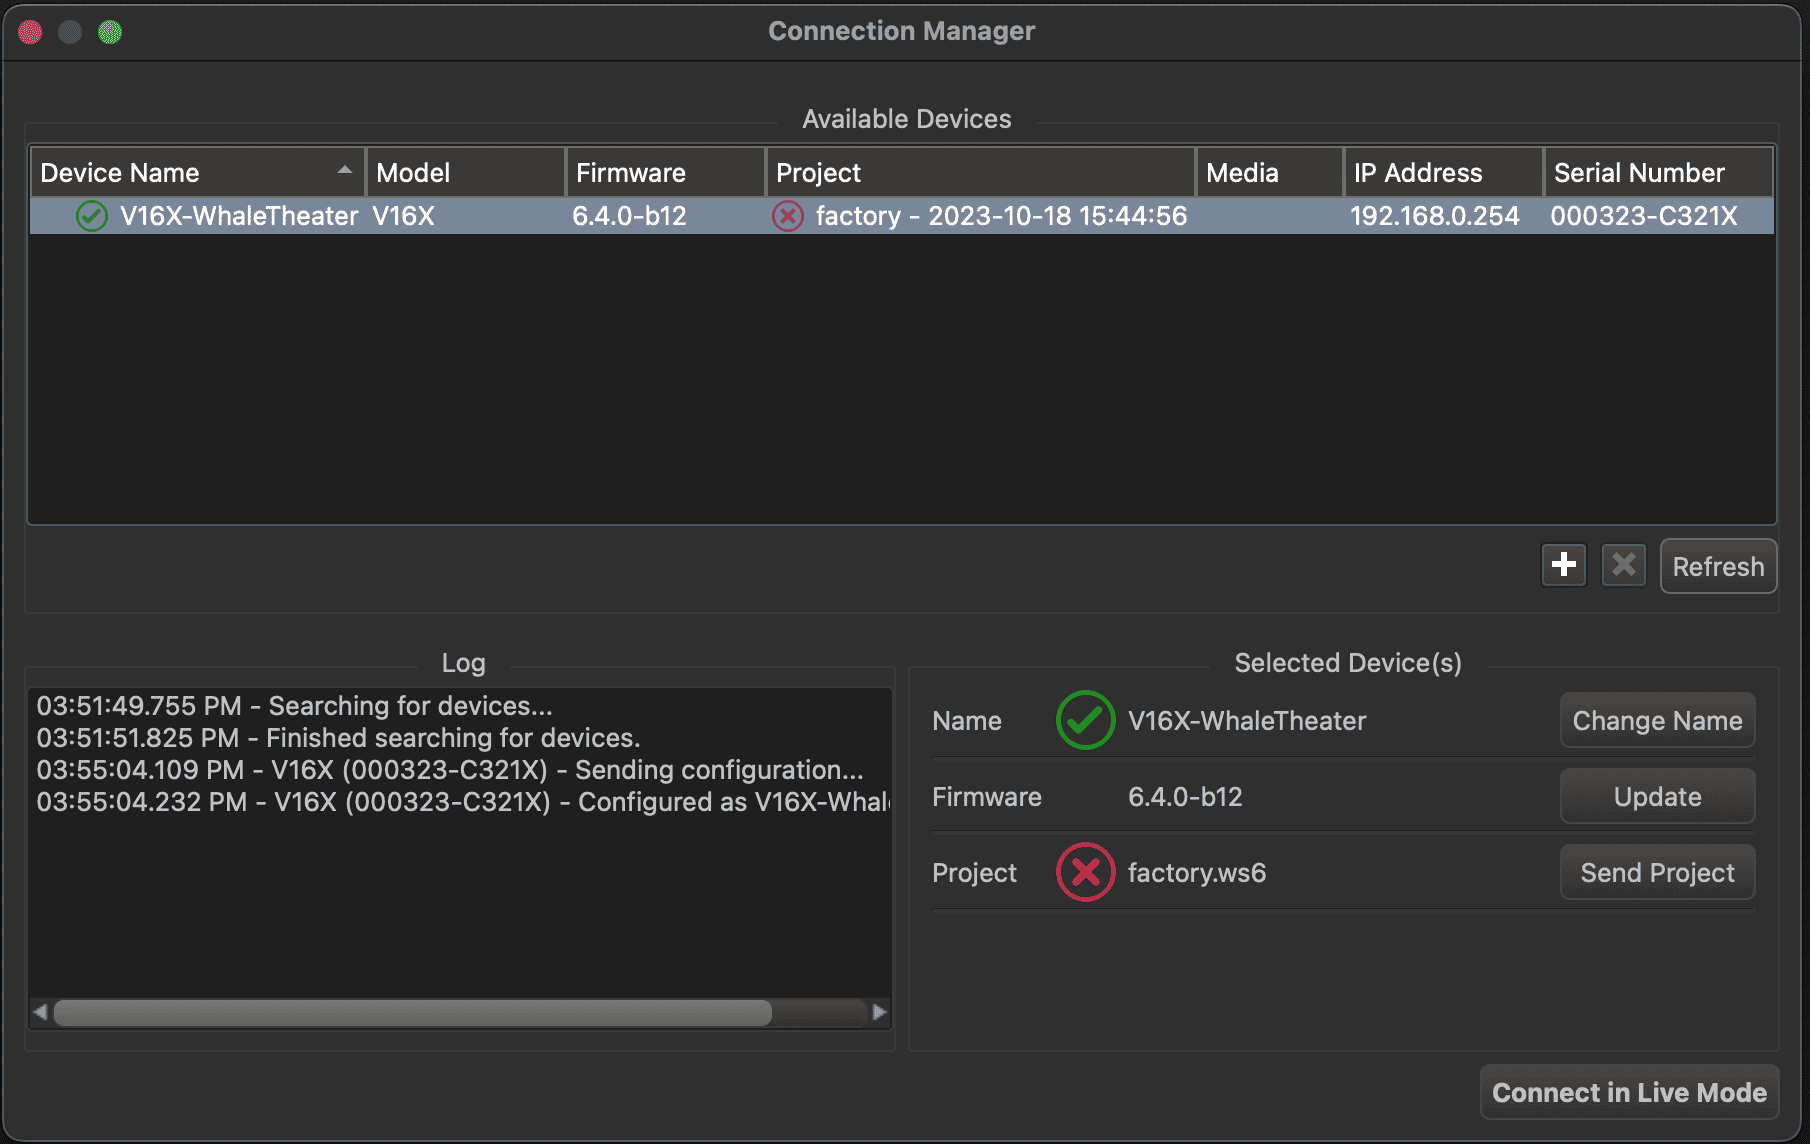Sort devices by Model column
Image resolution: width=1810 pixels, height=1144 pixels.
click(x=465, y=173)
